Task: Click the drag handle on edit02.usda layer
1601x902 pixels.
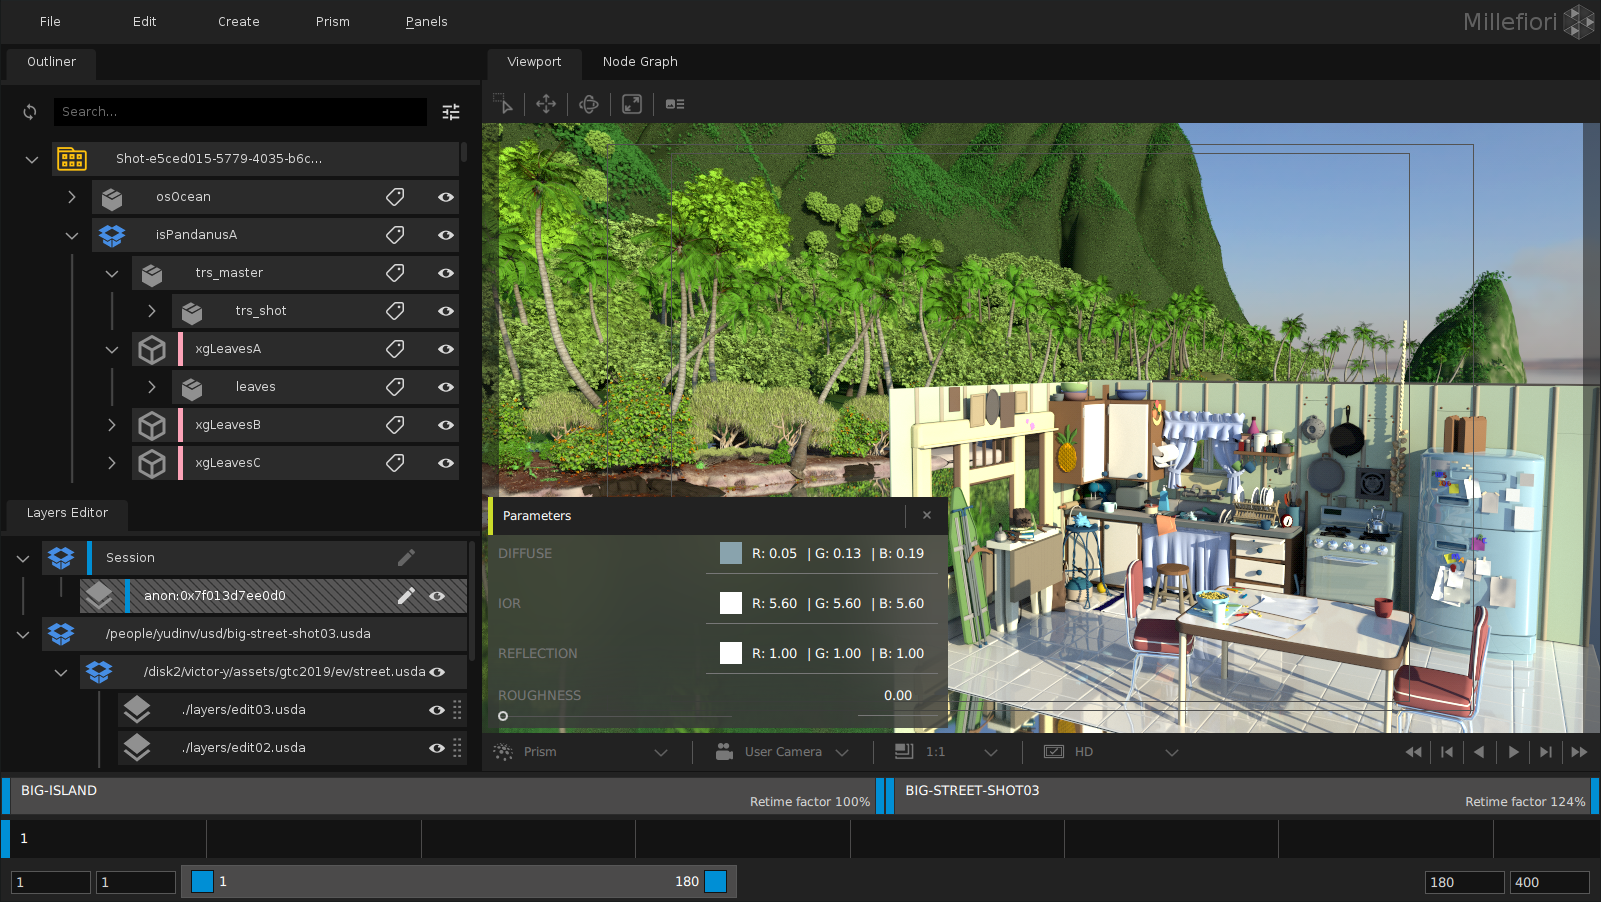Action: coord(457,748)
